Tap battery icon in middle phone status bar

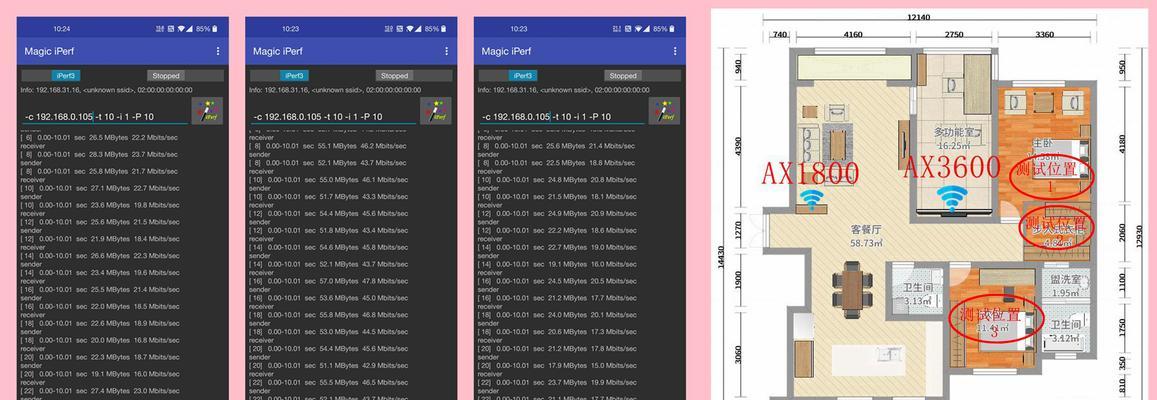click(443, 29)
